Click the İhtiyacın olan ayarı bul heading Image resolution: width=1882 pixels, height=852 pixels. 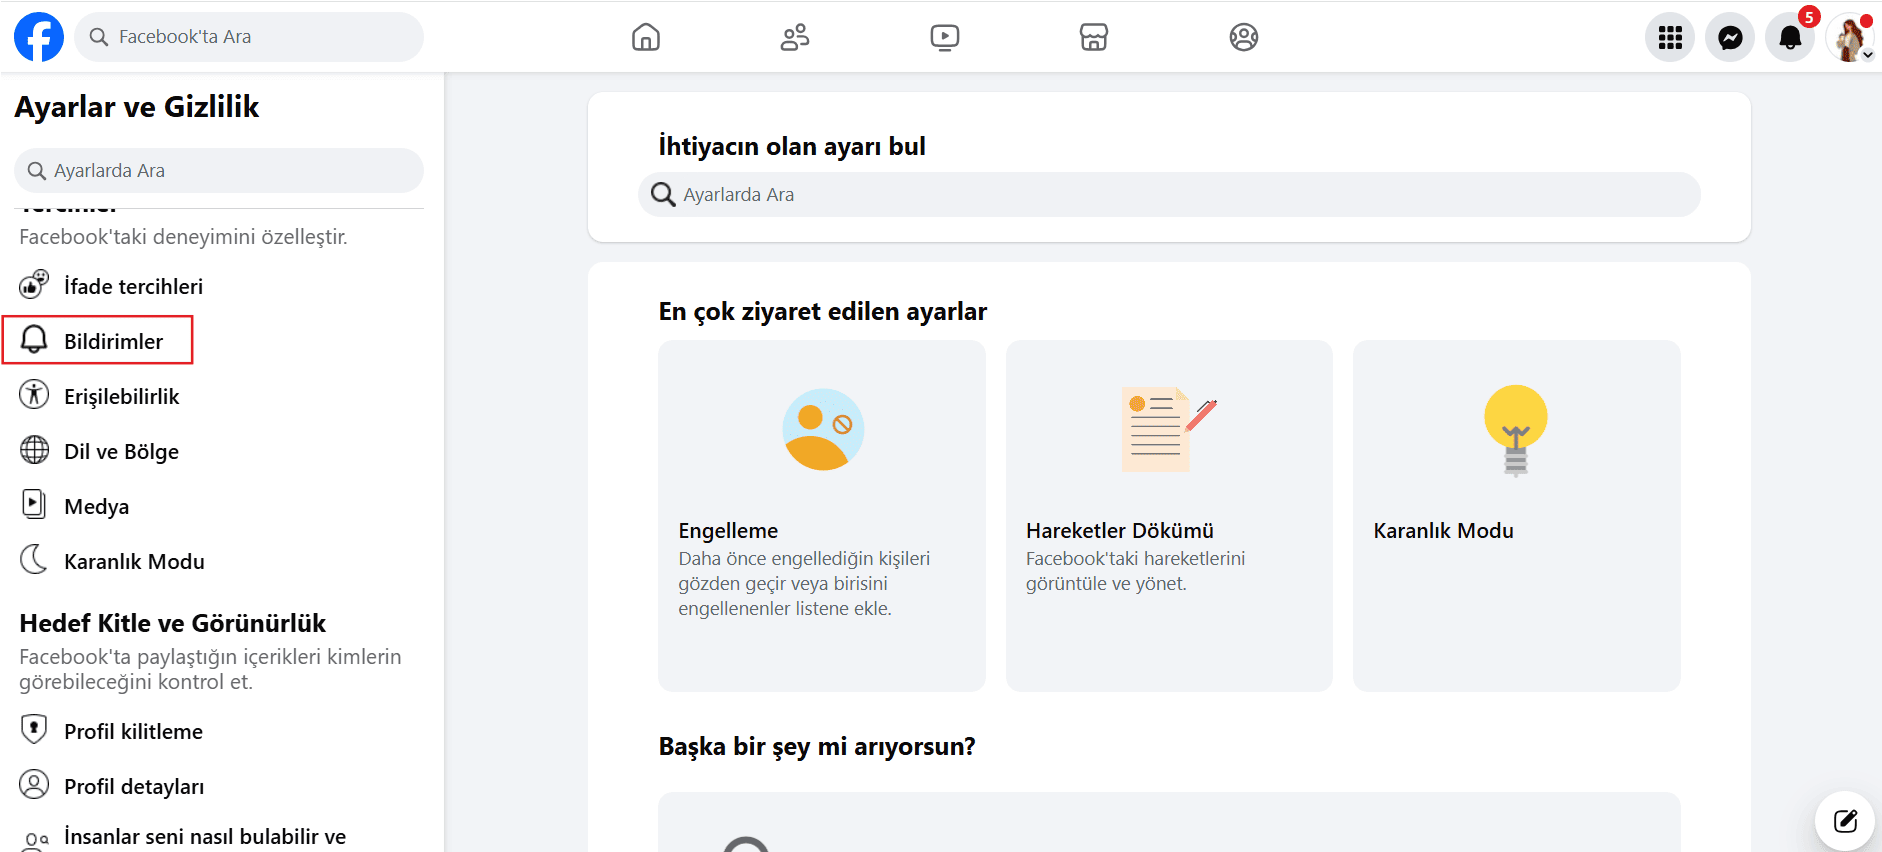click(x=792, y=146)
